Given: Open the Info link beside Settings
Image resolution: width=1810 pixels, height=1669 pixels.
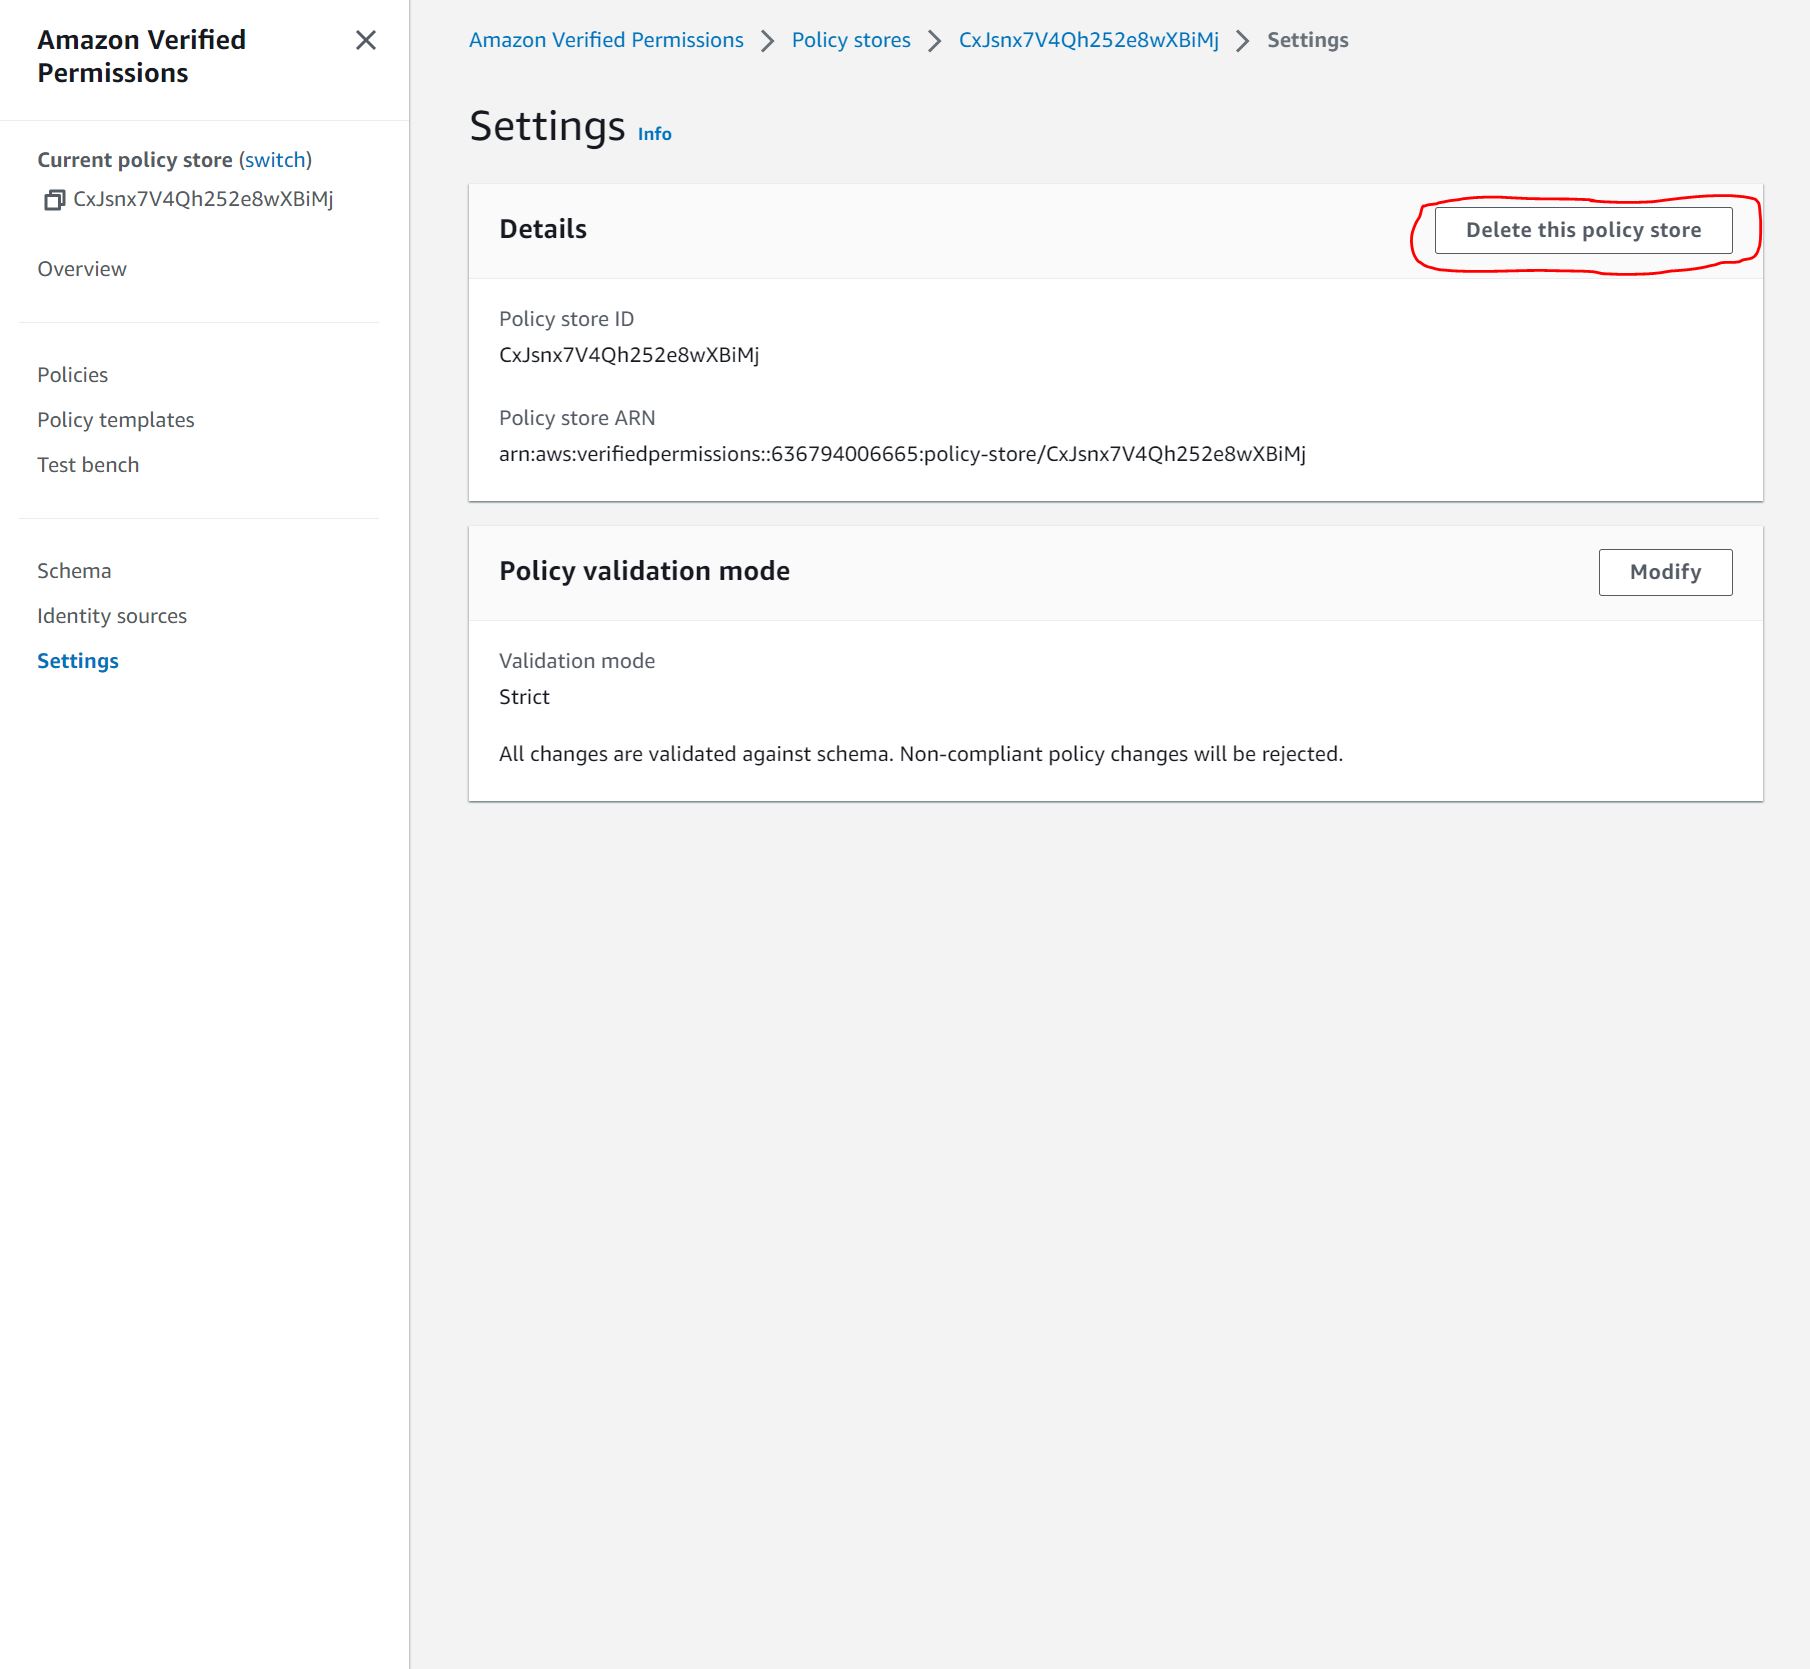Looking at the screenshot, I should click(x=655, y=134).
